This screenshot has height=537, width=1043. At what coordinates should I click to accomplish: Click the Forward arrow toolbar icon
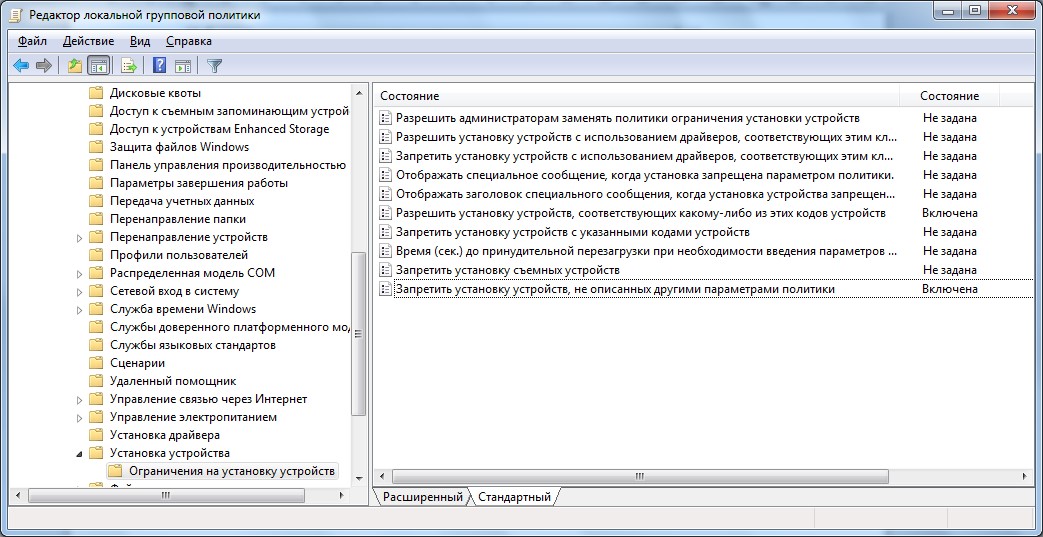click(43, 66)
